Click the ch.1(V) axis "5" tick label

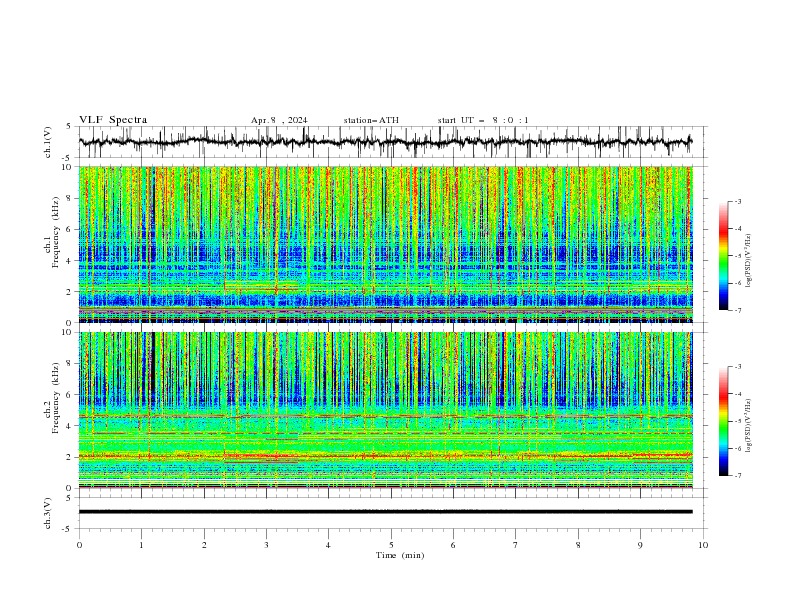click(x=68, y=127)
